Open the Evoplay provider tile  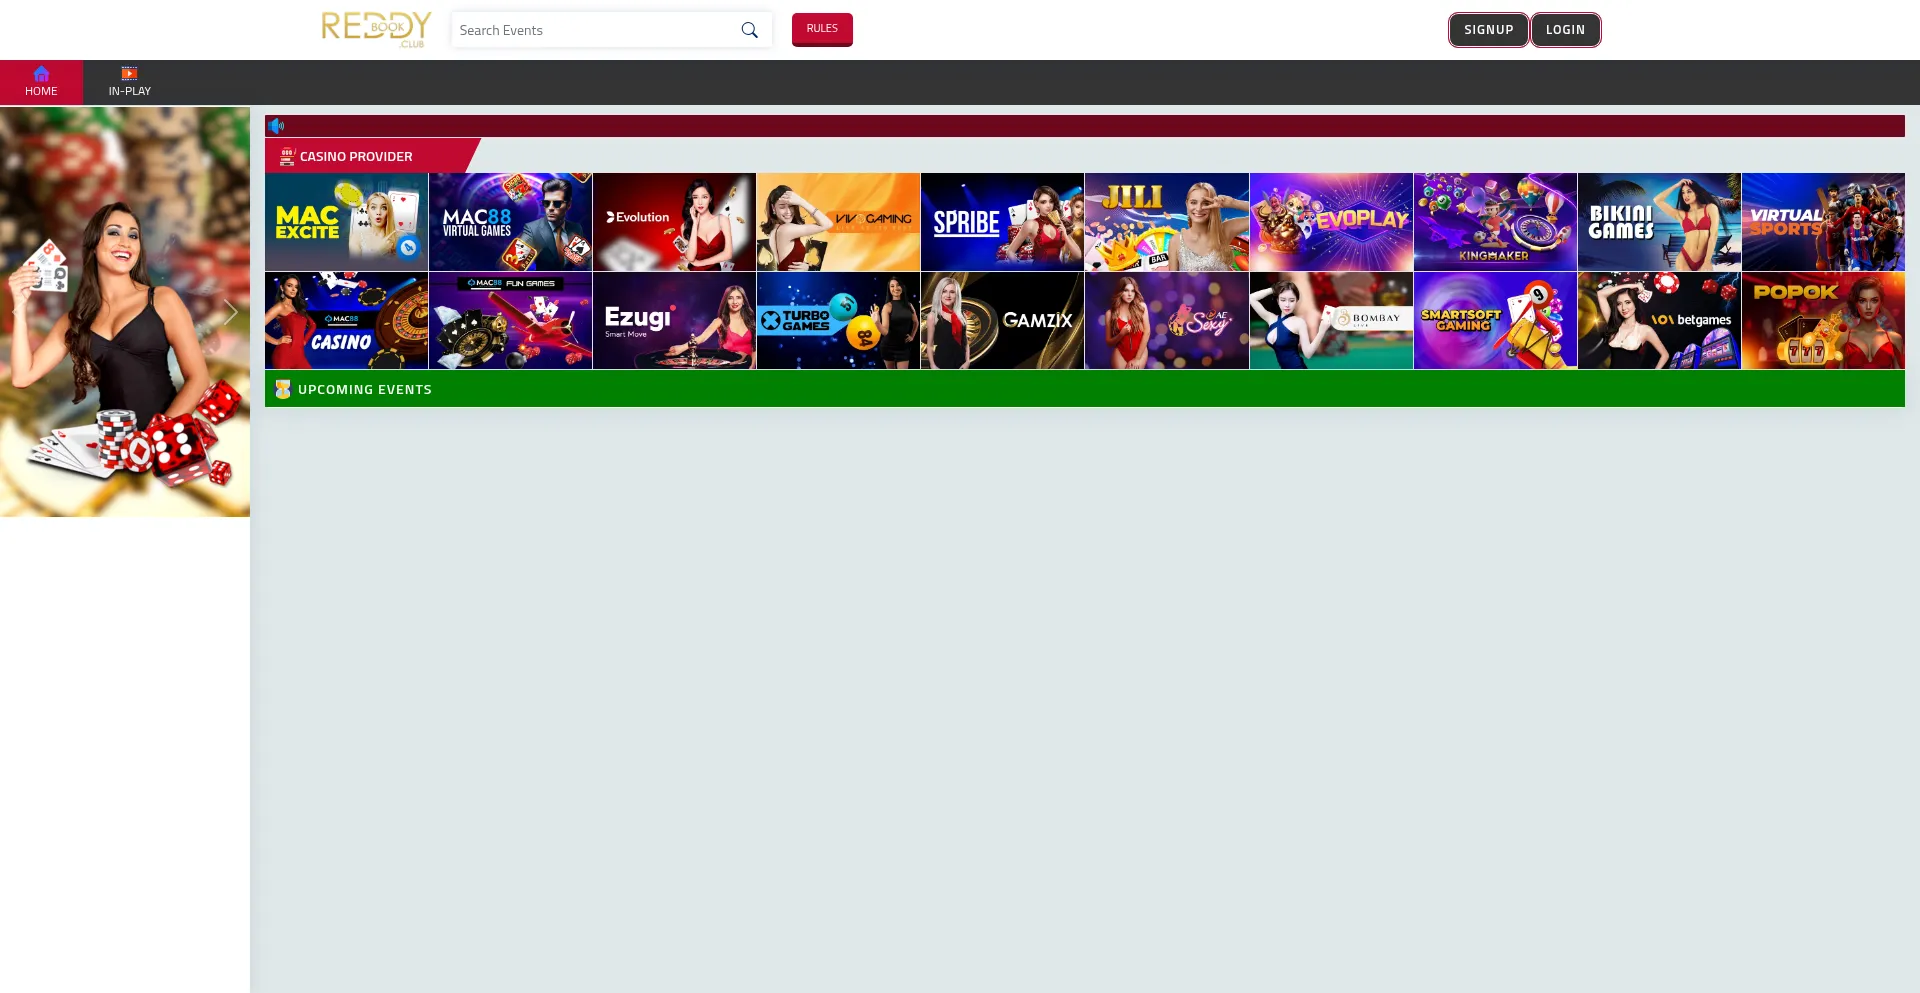pos(1330,222)
